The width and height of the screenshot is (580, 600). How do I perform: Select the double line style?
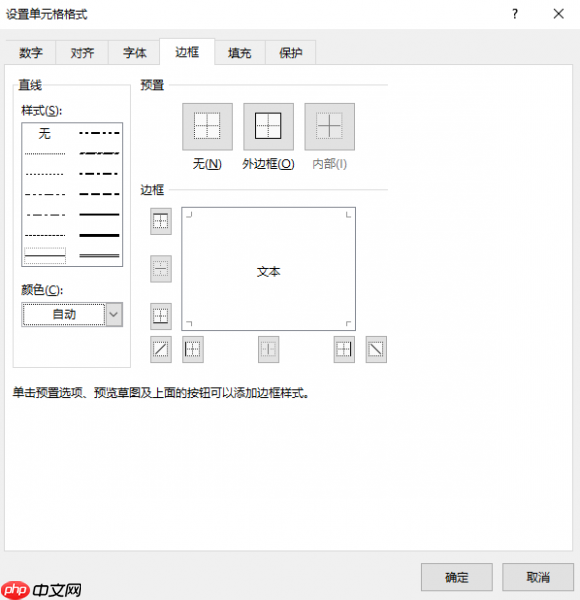[99, 255]
